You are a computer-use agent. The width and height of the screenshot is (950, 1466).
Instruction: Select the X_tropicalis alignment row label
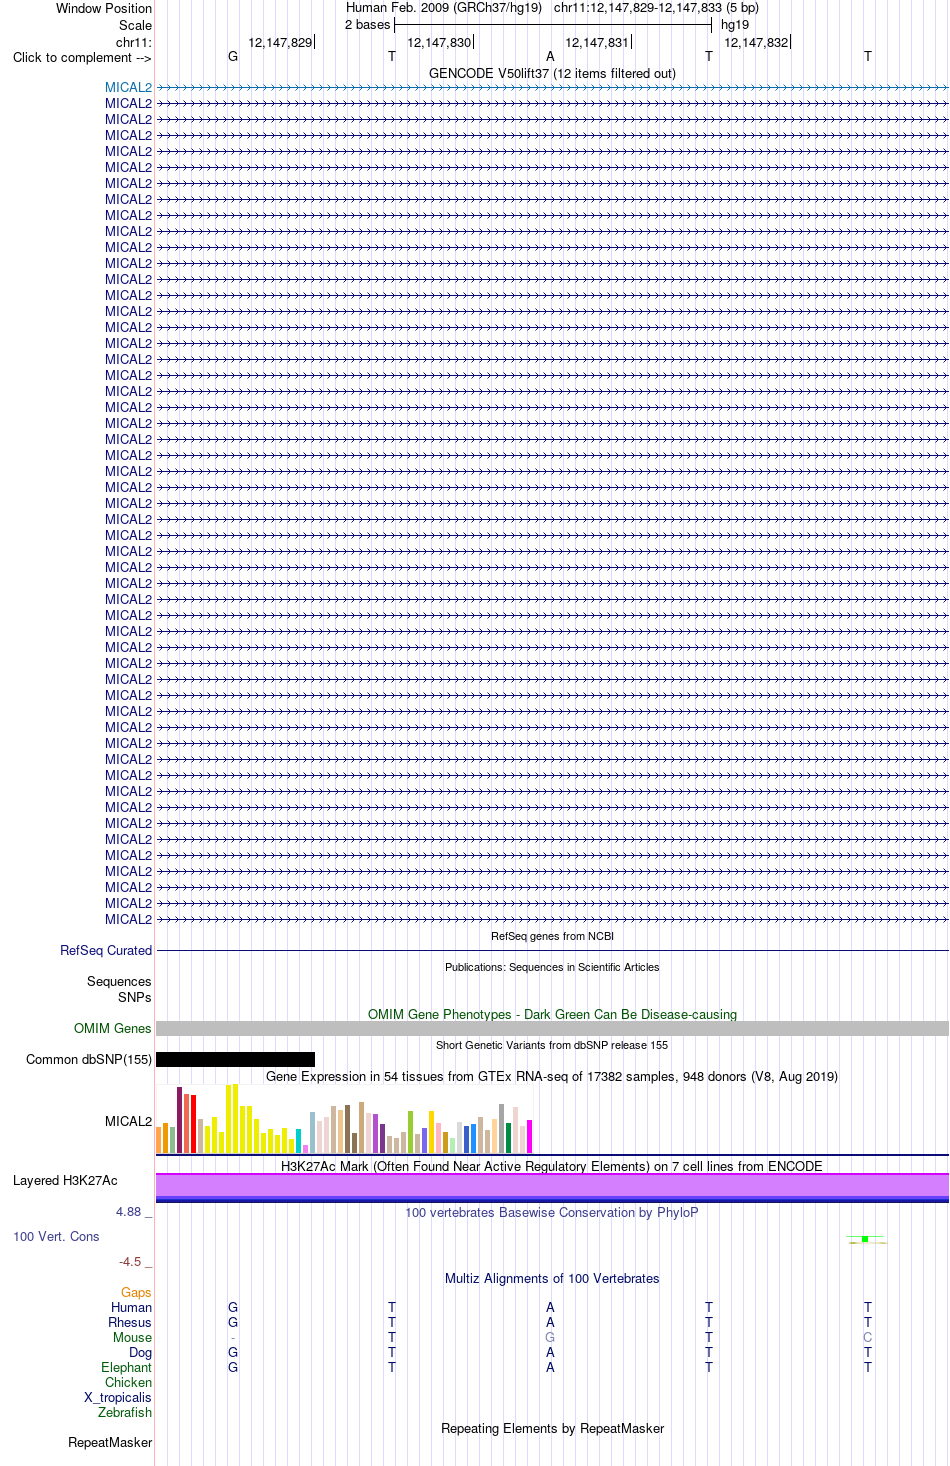pyautogui.click(x=118, y=1397)
